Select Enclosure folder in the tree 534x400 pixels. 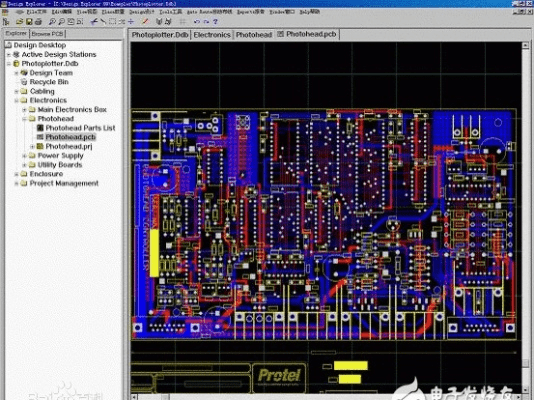[46, 174]
